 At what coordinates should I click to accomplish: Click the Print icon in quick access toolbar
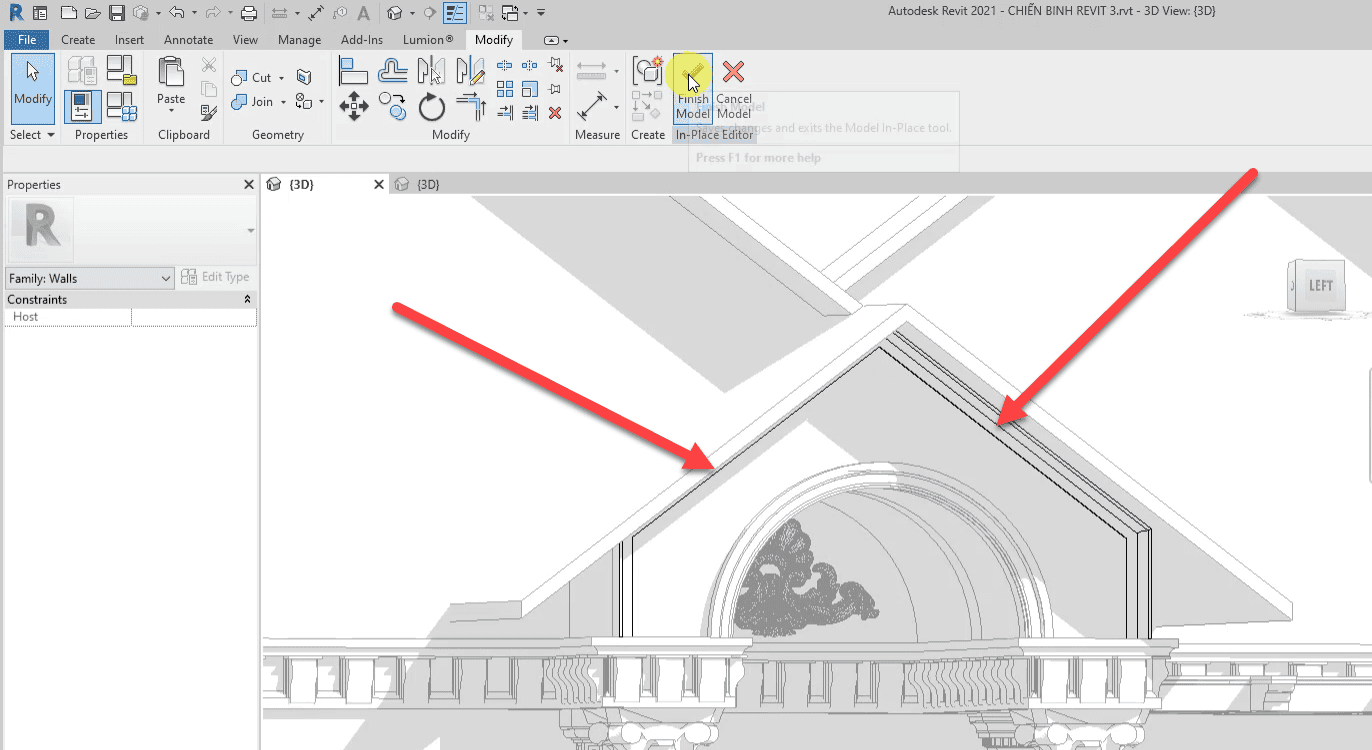pos(249,13)
